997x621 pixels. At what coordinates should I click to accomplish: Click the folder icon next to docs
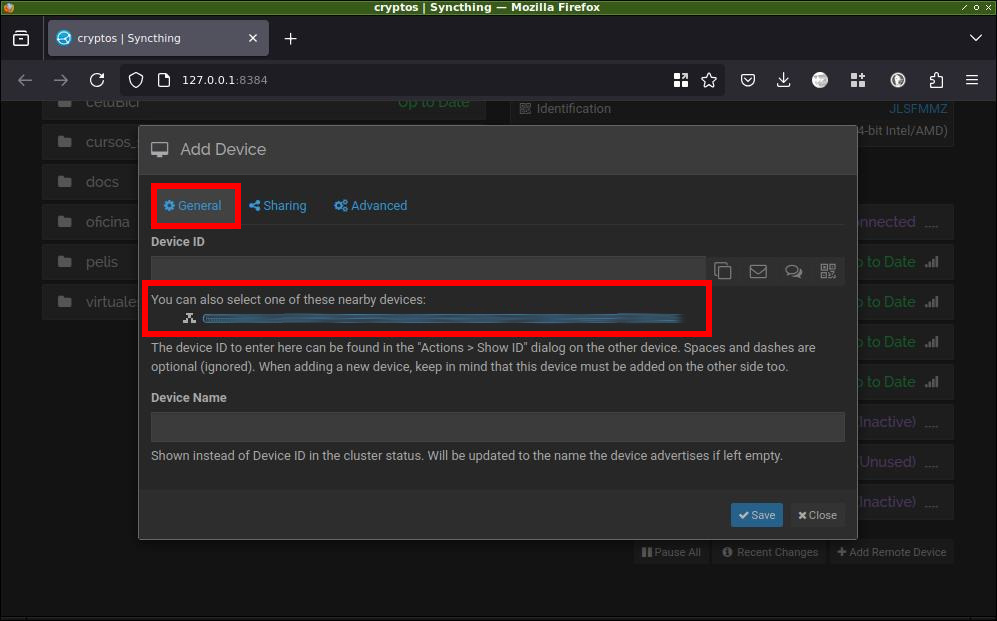coord(65,182)
